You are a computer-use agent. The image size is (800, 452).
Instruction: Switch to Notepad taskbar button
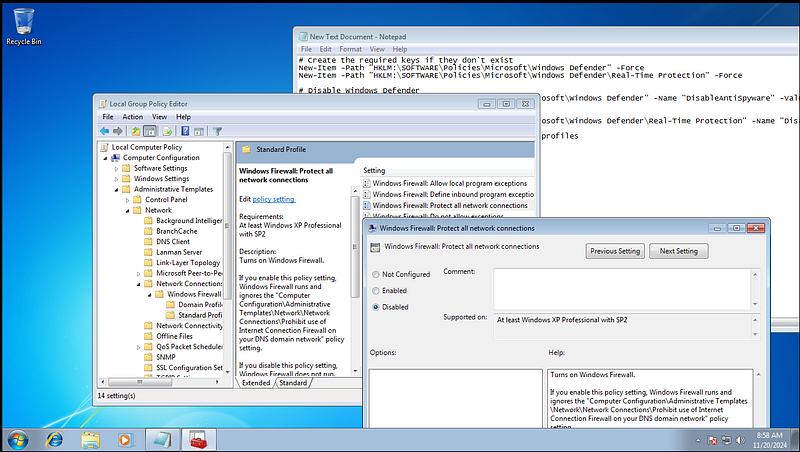pos(163,439)
